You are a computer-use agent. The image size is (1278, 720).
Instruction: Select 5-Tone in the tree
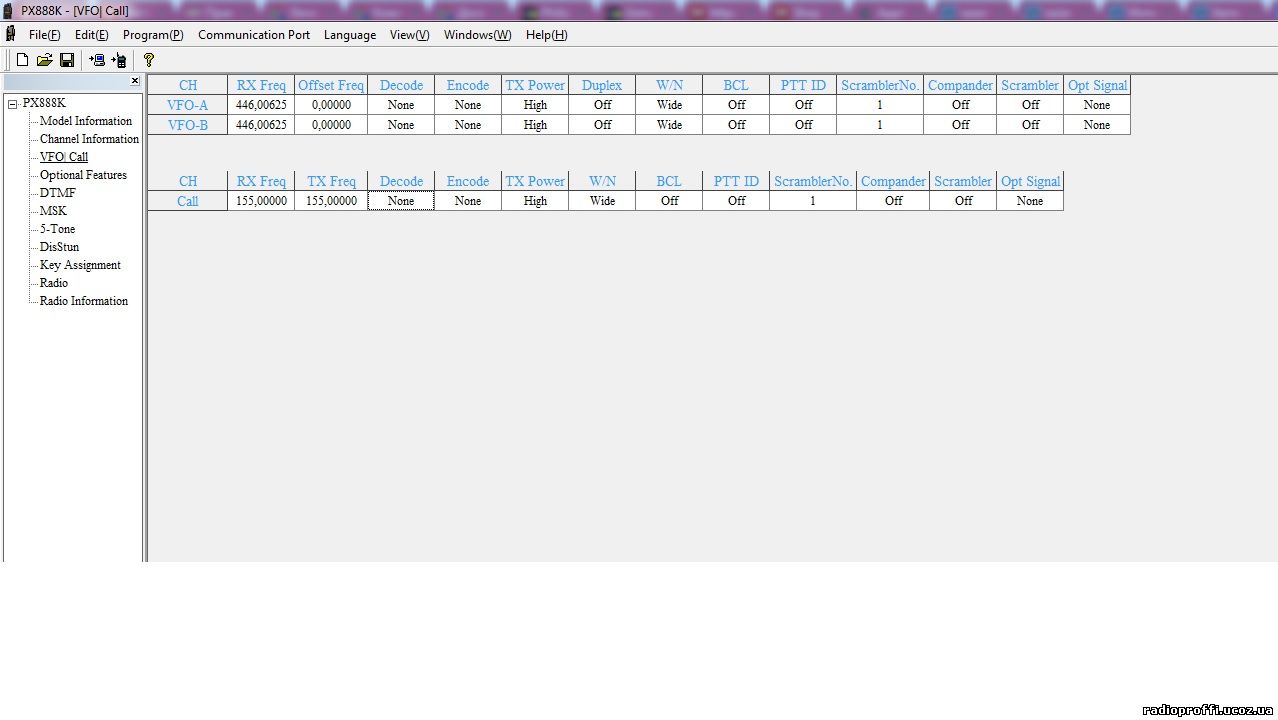click(x=57, y=229)
